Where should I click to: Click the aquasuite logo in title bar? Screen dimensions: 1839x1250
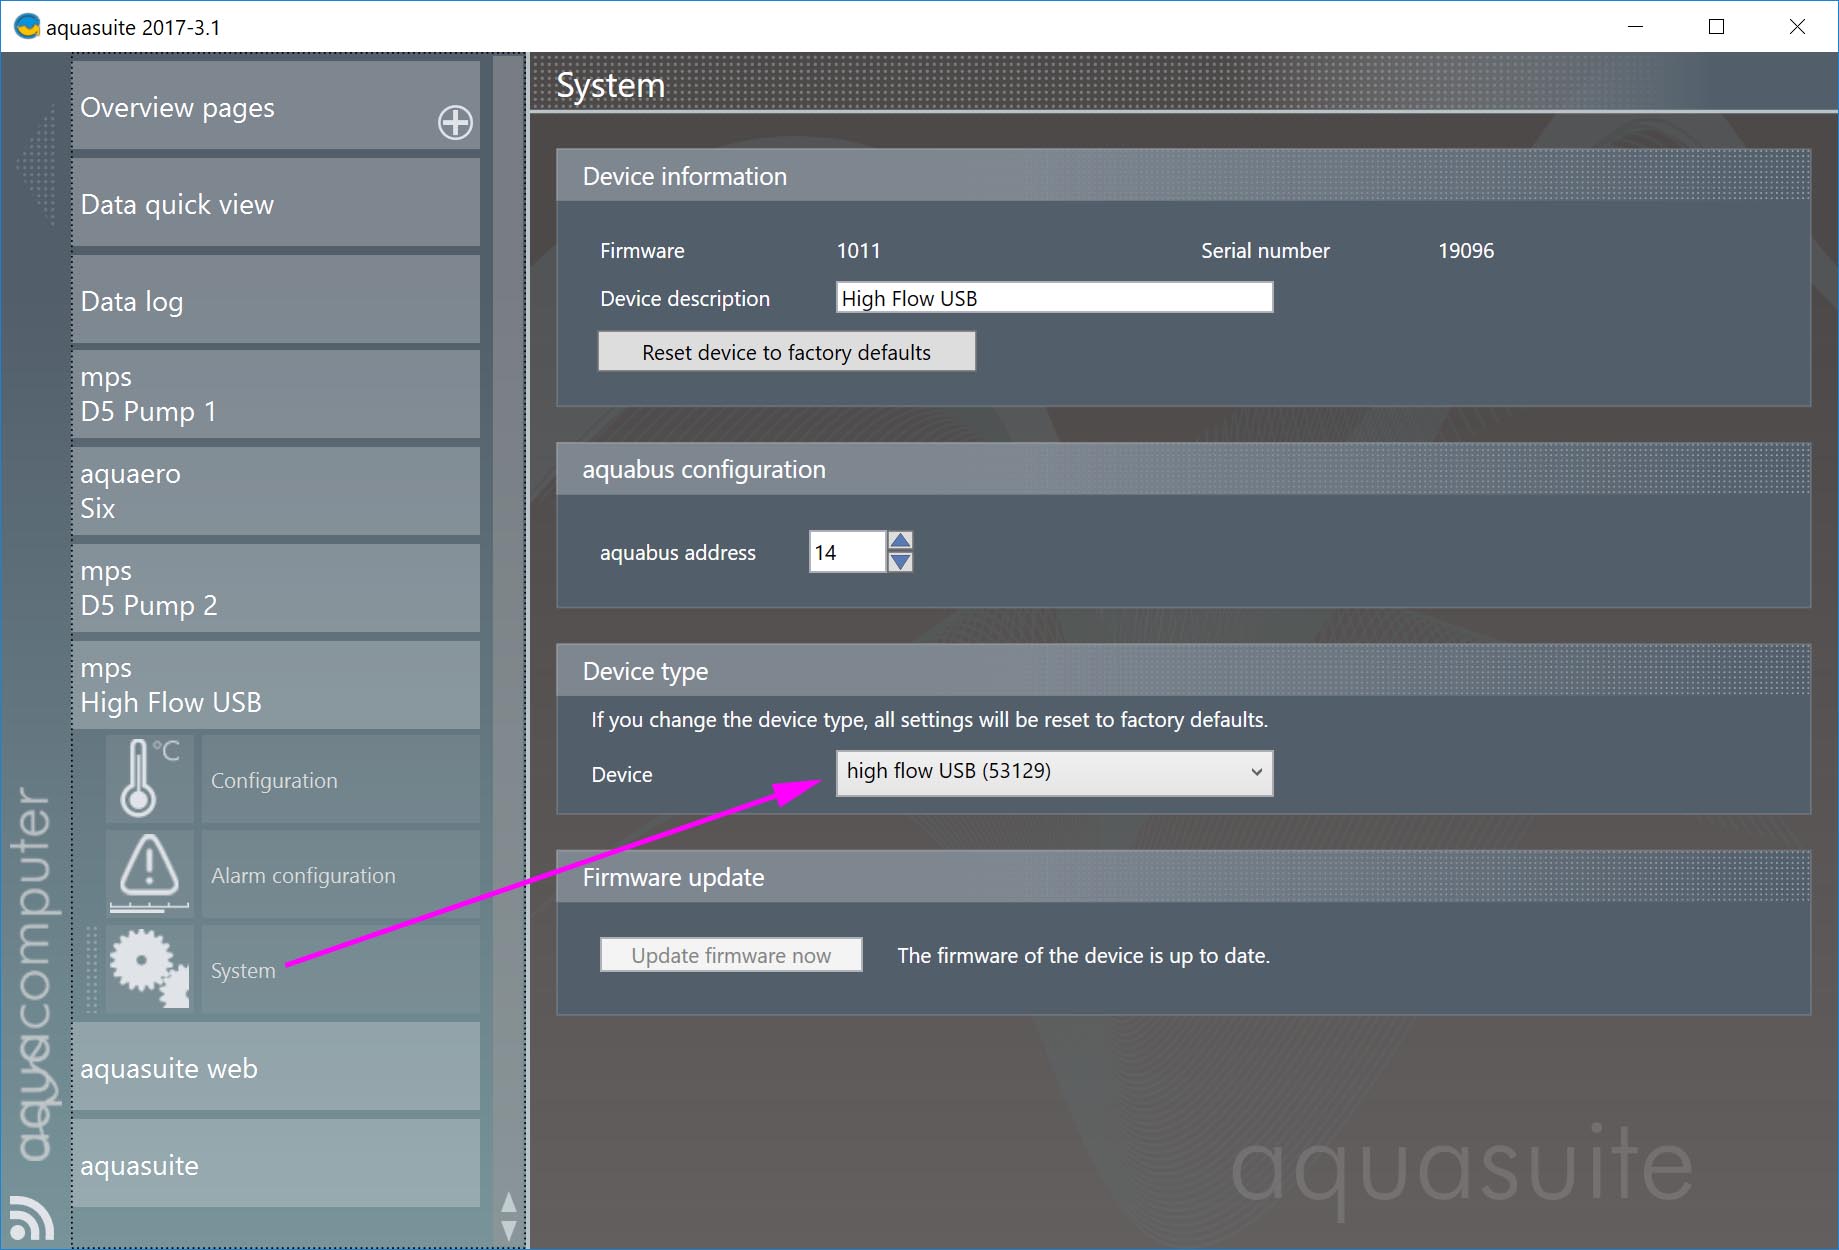(26, 27)
